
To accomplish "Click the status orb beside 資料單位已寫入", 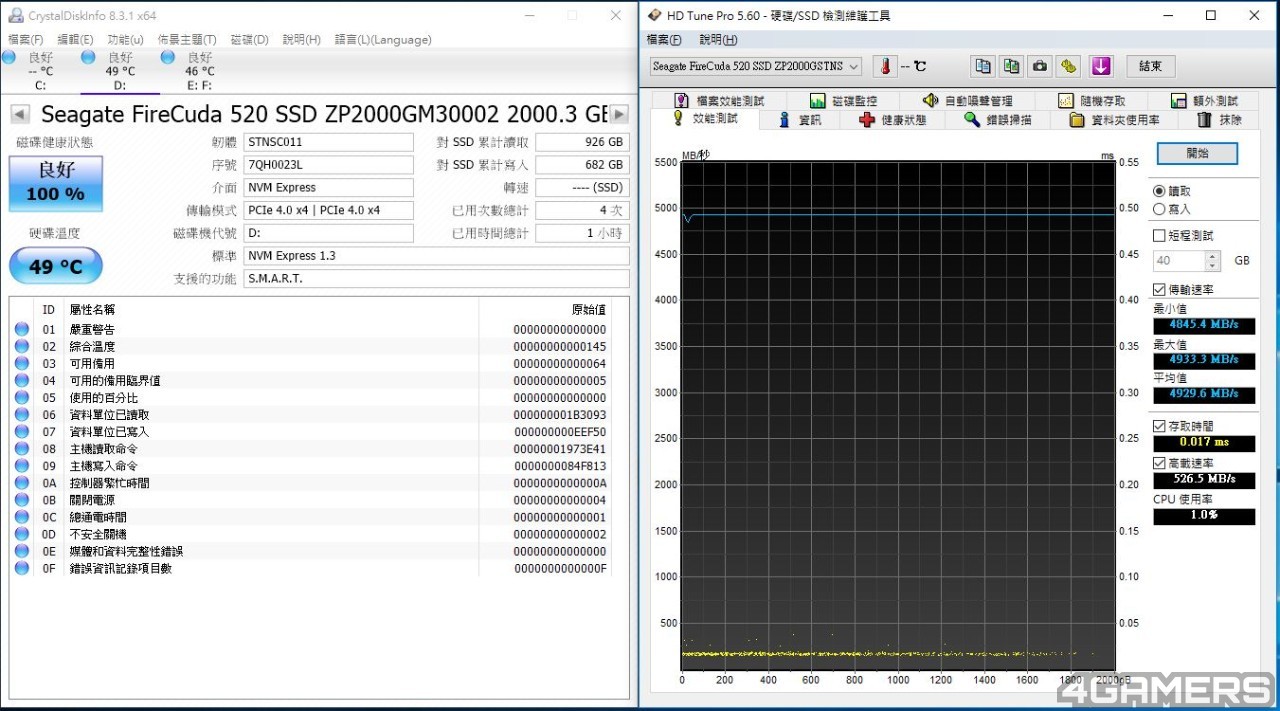I will click(22, 431).
